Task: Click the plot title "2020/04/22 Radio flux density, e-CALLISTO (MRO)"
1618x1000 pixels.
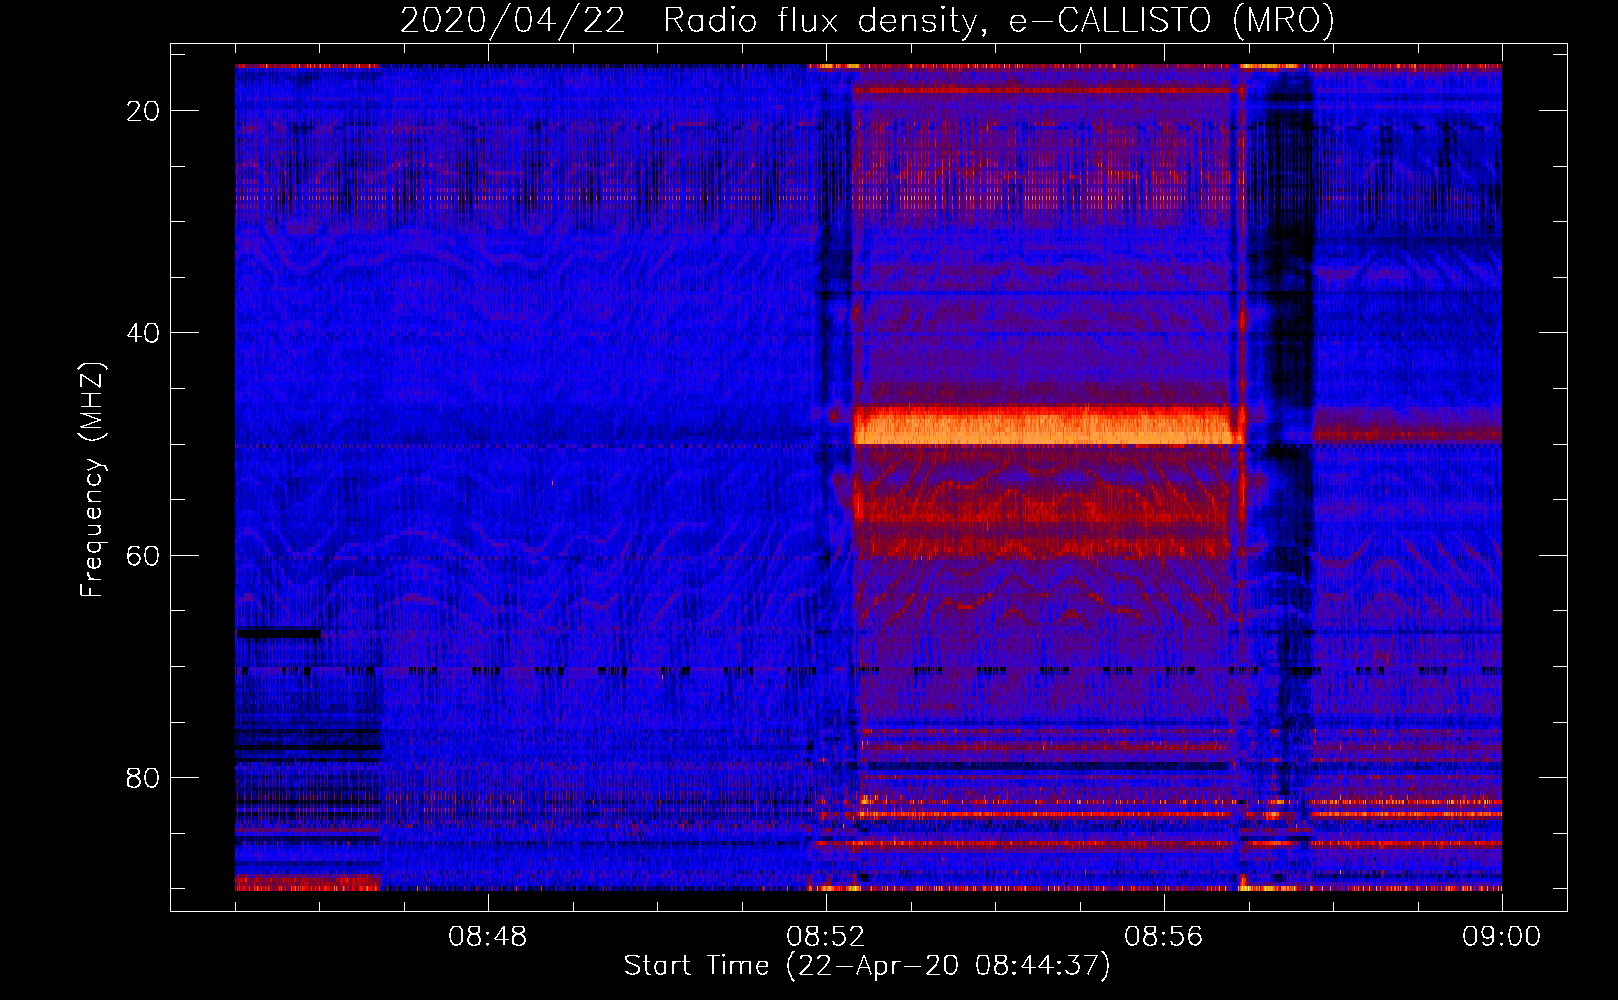Action: point(867,20)
